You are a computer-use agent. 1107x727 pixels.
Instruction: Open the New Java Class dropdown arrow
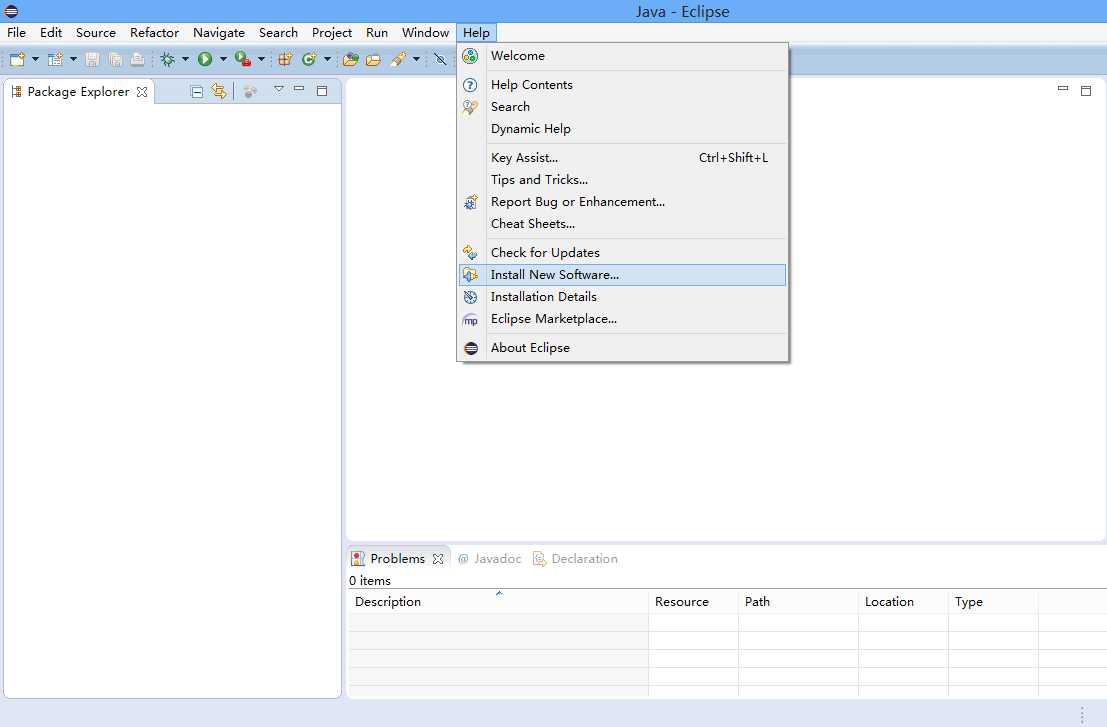pyautogui.click(x=328, y=59)
